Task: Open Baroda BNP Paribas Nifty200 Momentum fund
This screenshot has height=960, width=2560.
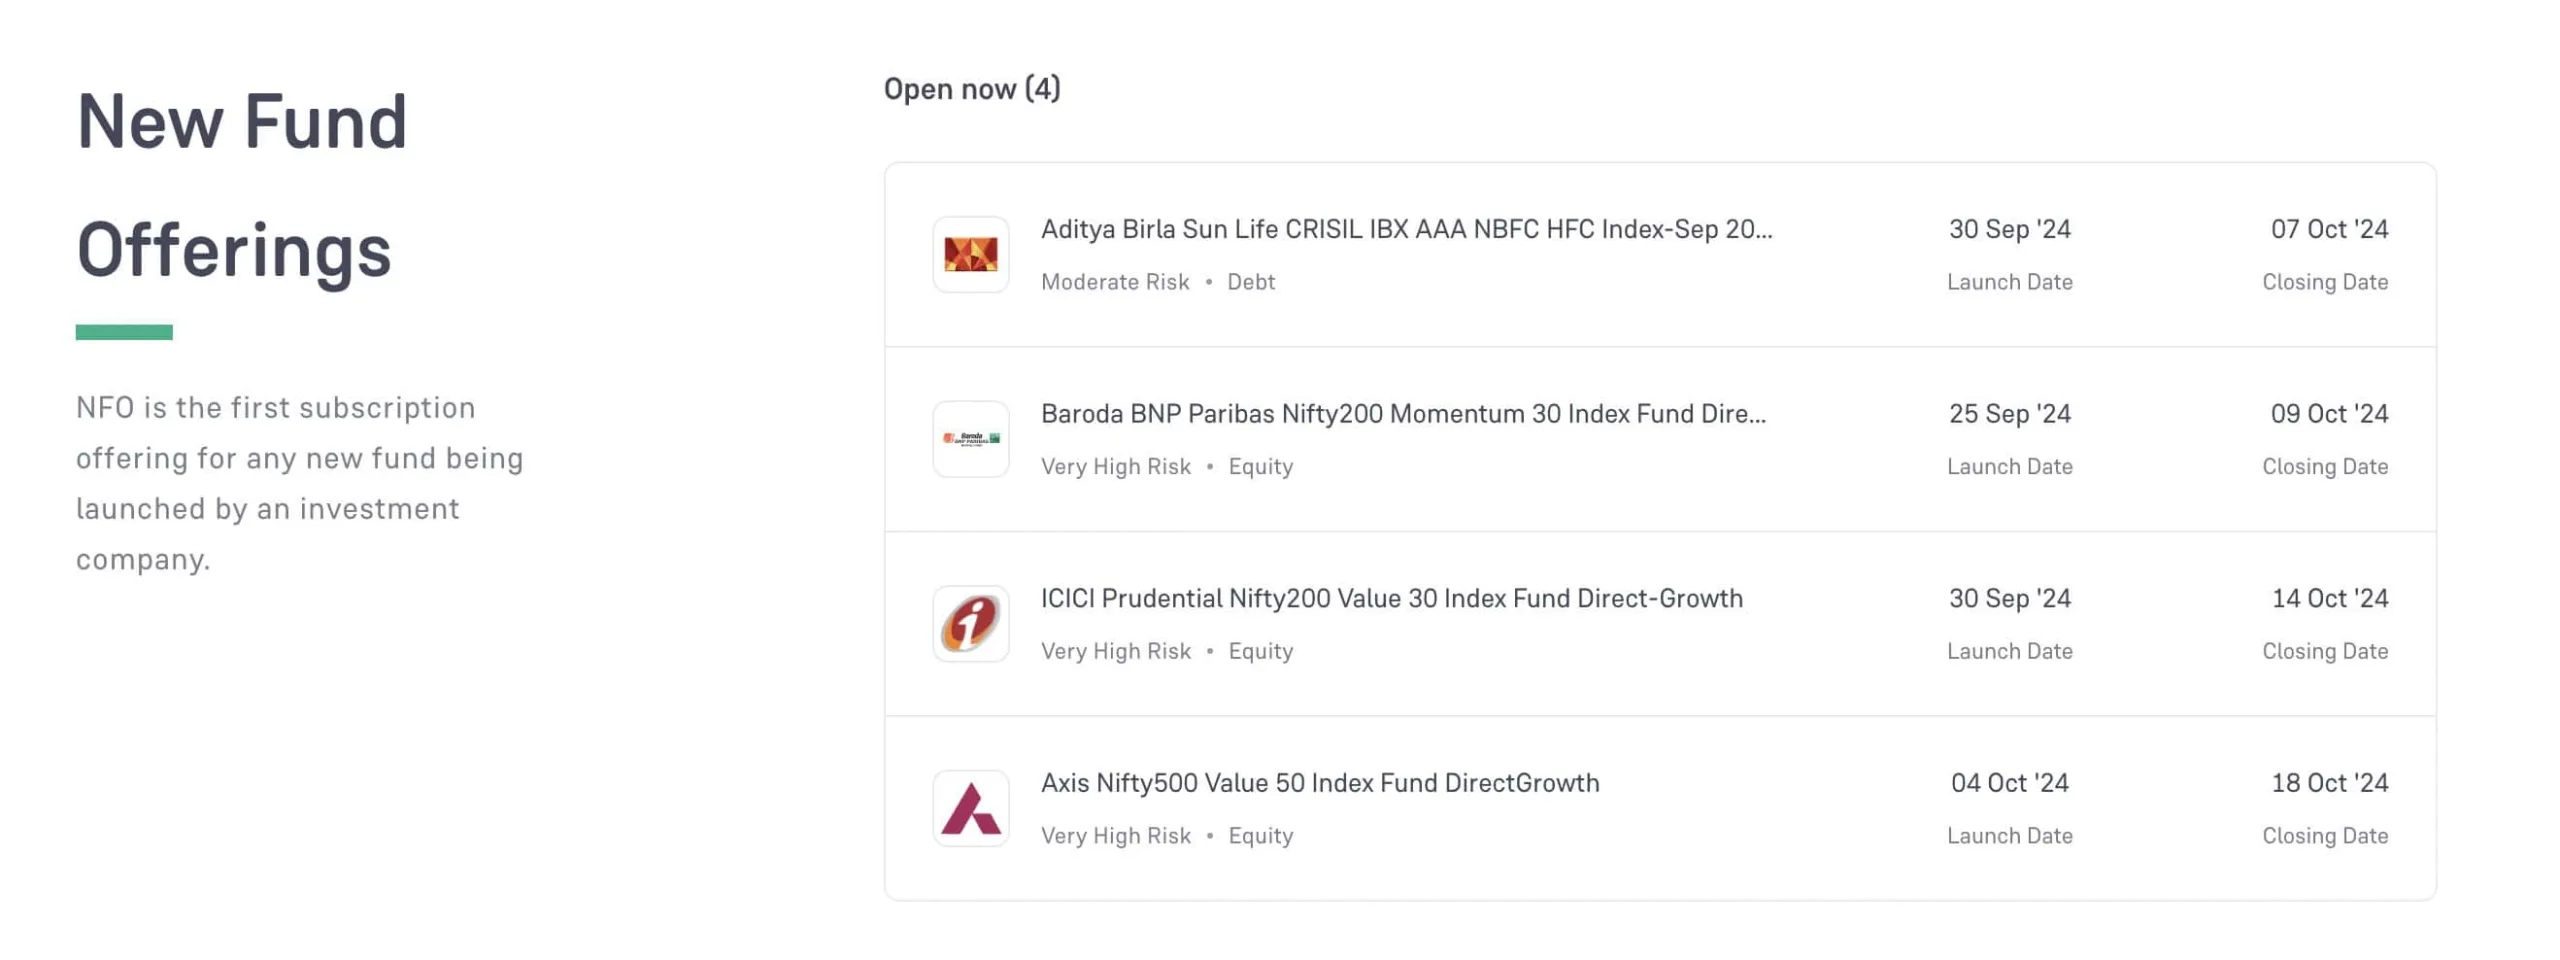Action: 1402,414
